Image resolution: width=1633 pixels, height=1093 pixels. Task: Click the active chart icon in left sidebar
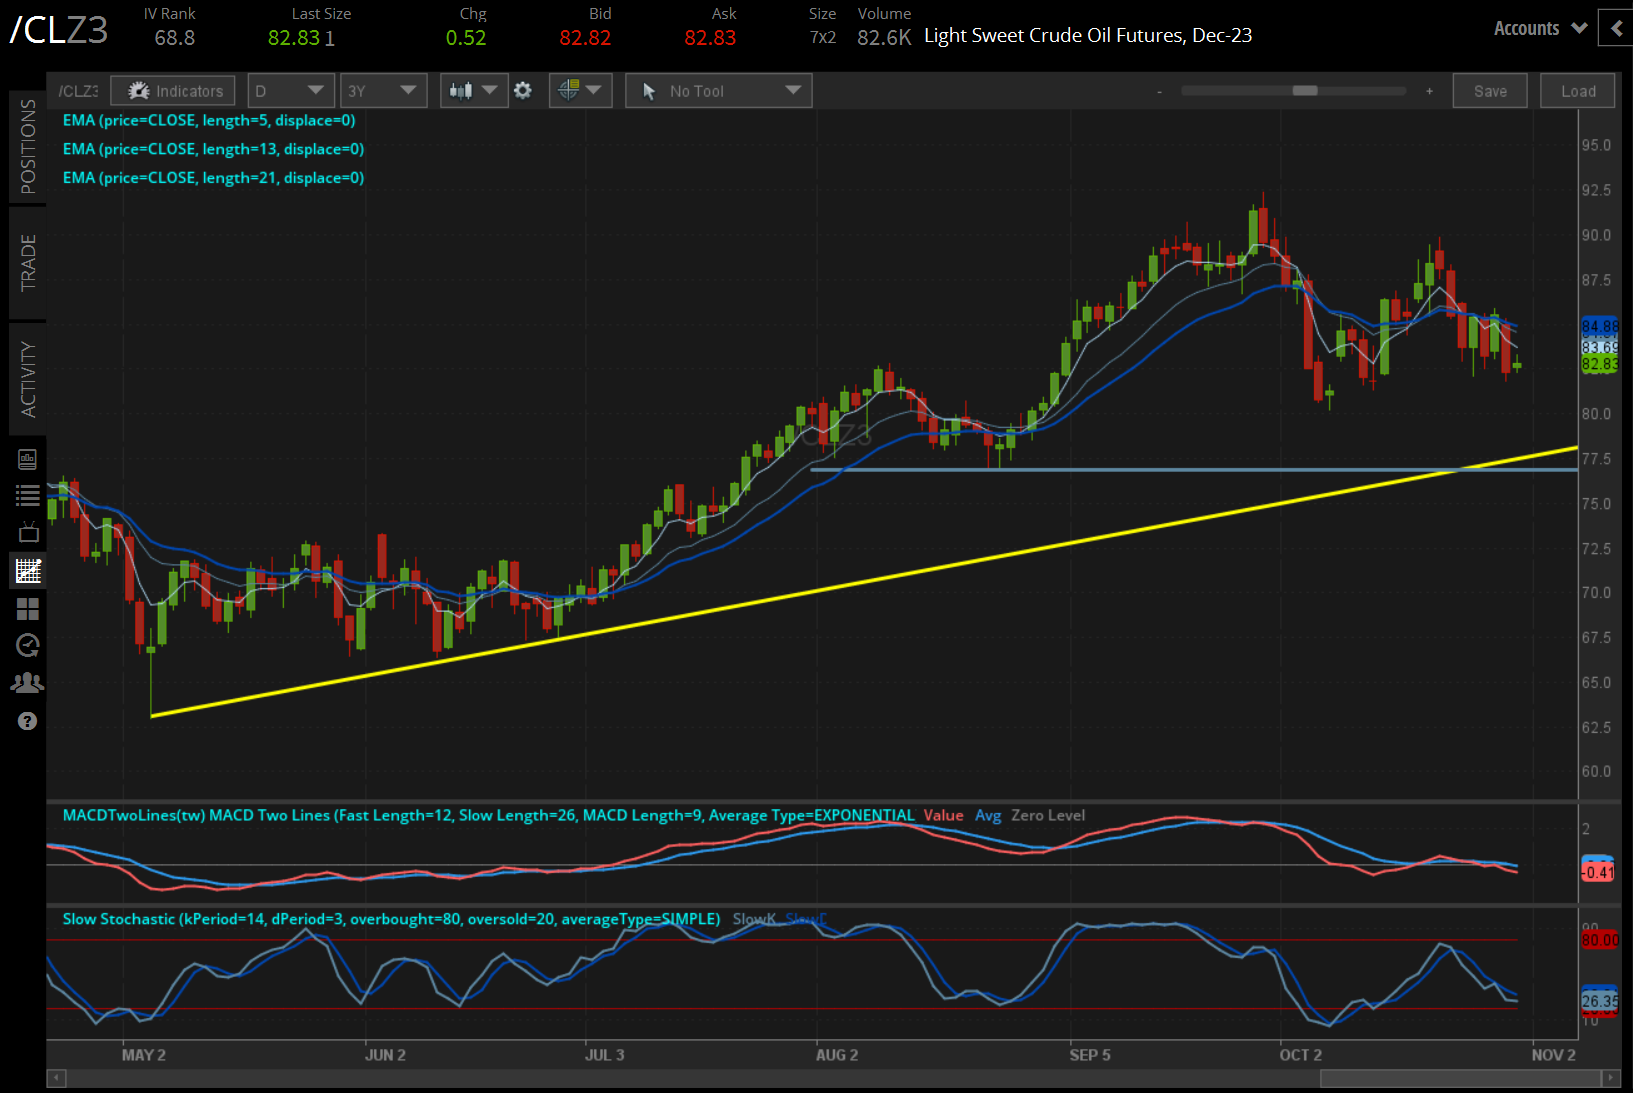(x=28, y=570)
